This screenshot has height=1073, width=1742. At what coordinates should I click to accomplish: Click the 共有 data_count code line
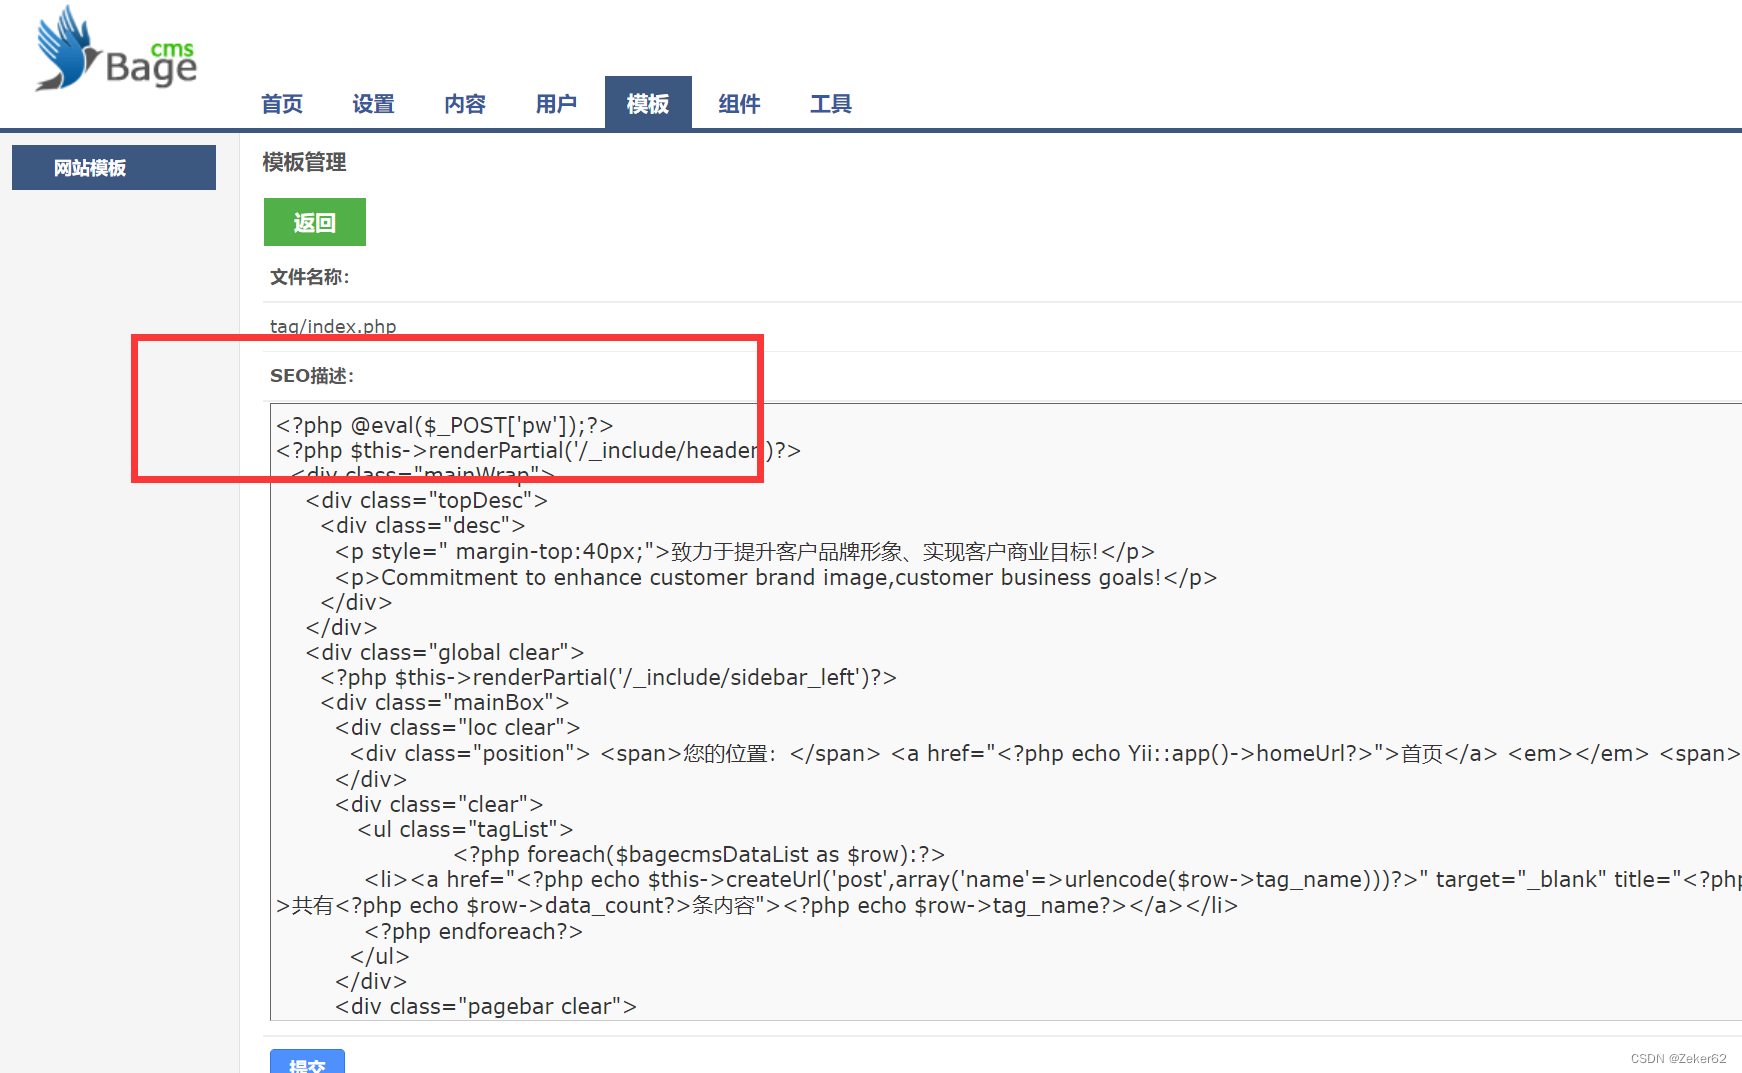(758, 905)
